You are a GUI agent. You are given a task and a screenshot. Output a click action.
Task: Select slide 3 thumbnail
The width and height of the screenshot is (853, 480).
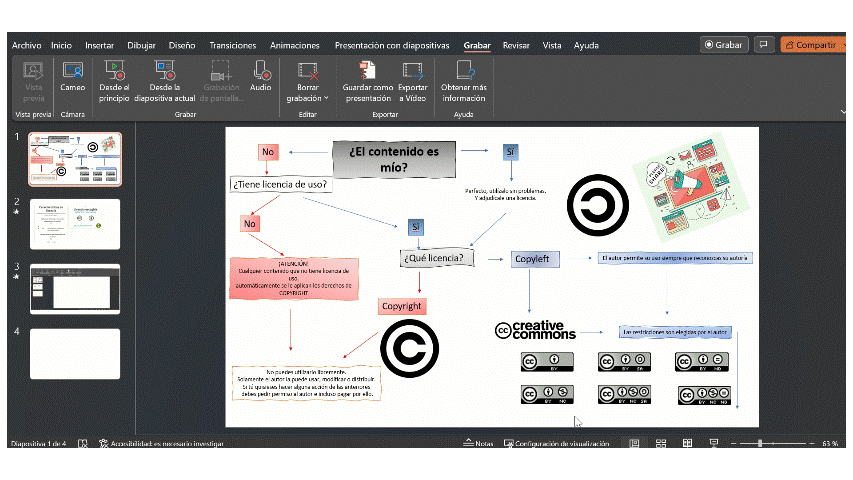[75, 289]
